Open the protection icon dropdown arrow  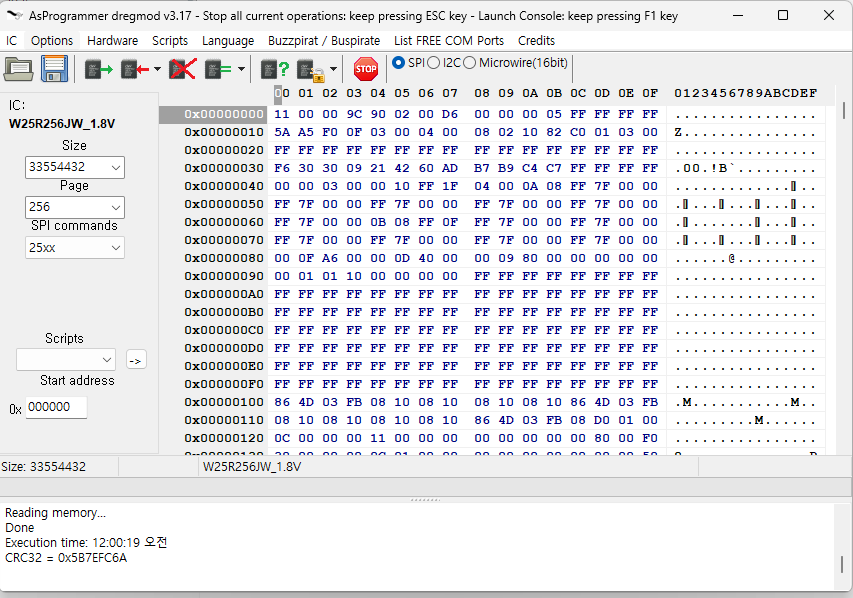pyautogui.click(x=333, y=69)
